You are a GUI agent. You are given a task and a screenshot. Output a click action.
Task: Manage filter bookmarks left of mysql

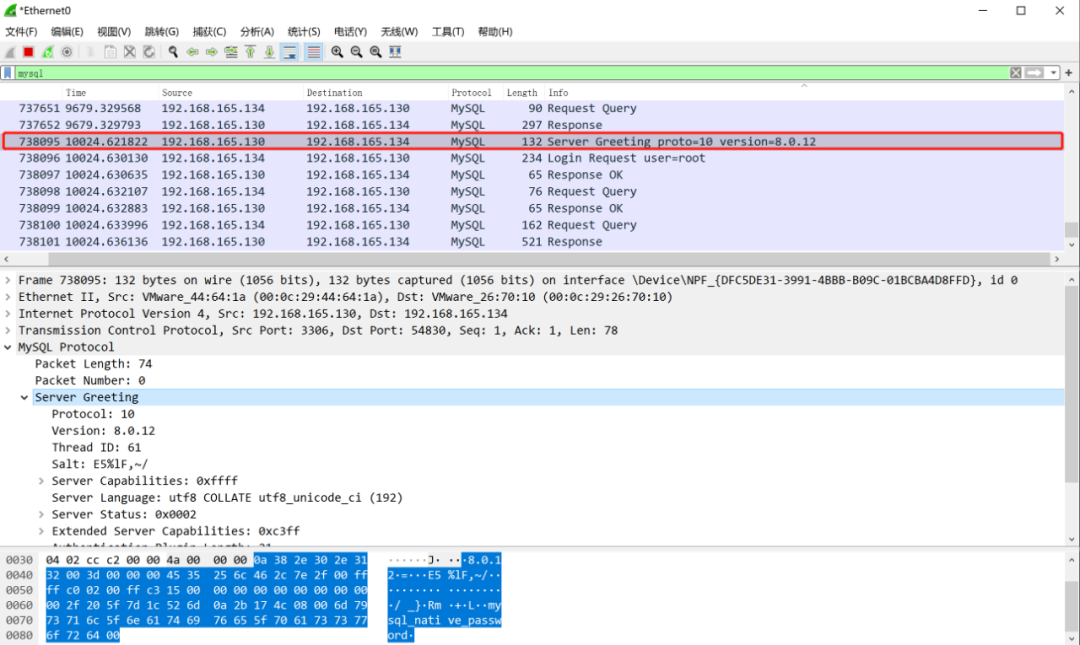[8, 73]
